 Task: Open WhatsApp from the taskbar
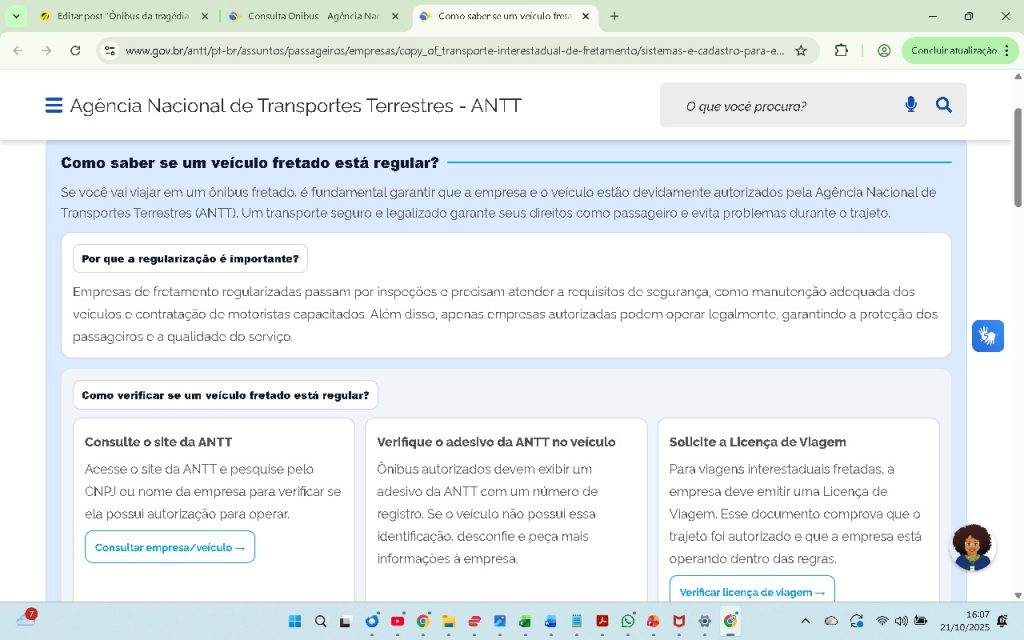[628, 620]
